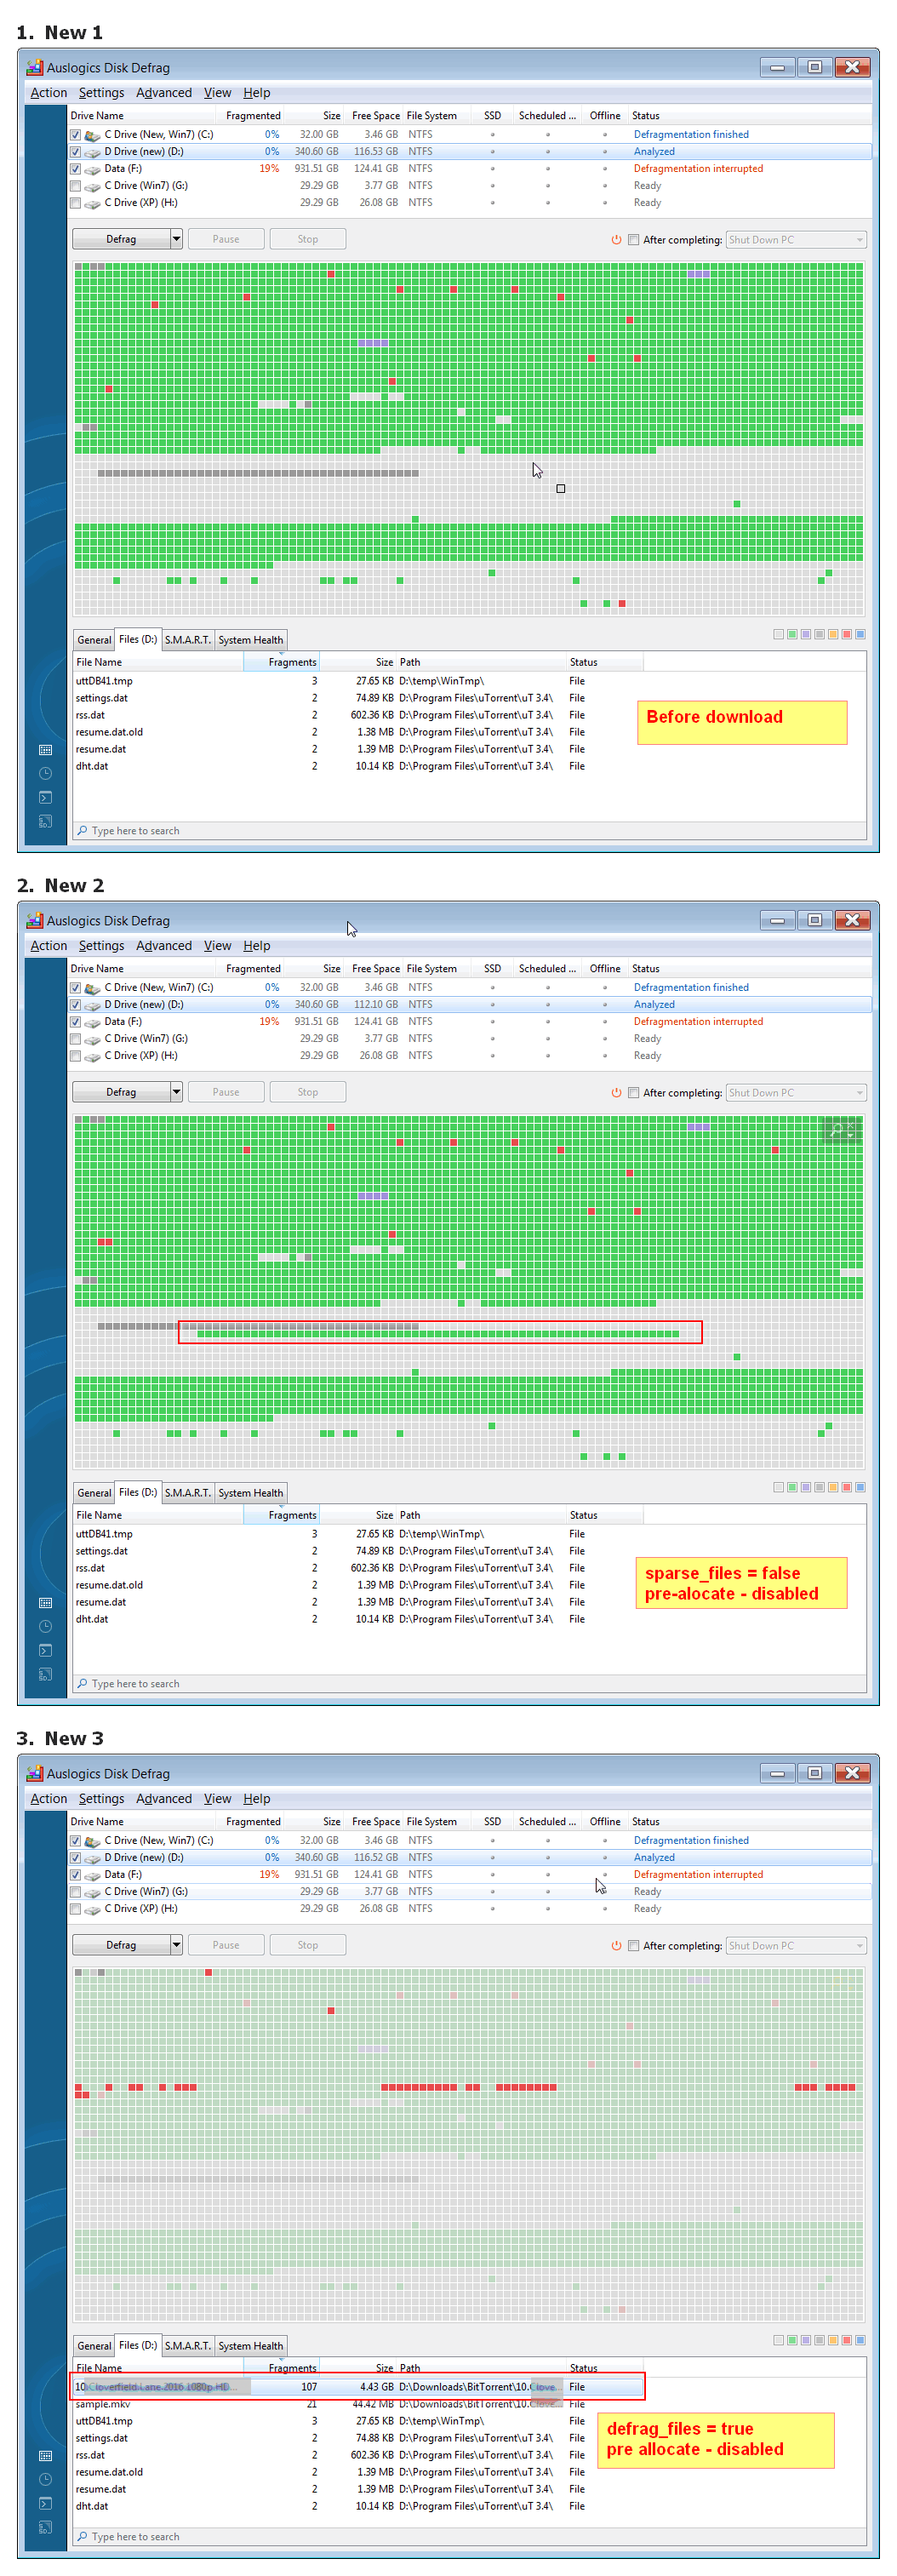
Task: Click the cluster map sidebar icon in window 1
Action: click(x=45, y=750)
